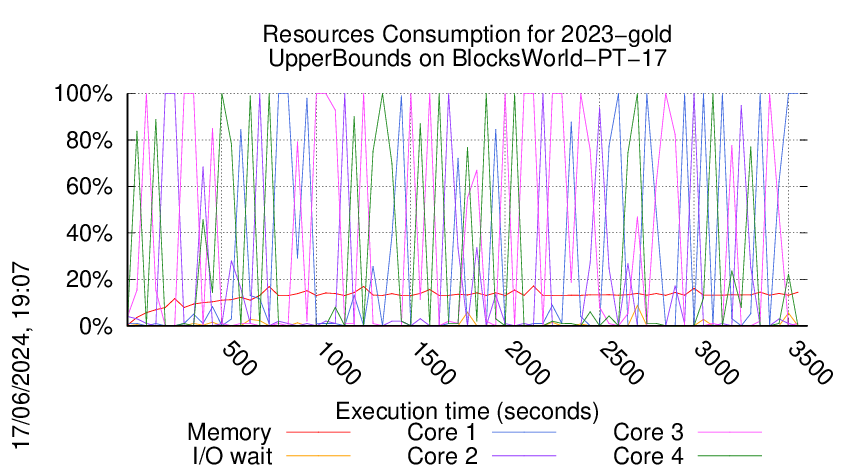
Task: Click the 3000 x-axis tick label
Action: (716, 363)
